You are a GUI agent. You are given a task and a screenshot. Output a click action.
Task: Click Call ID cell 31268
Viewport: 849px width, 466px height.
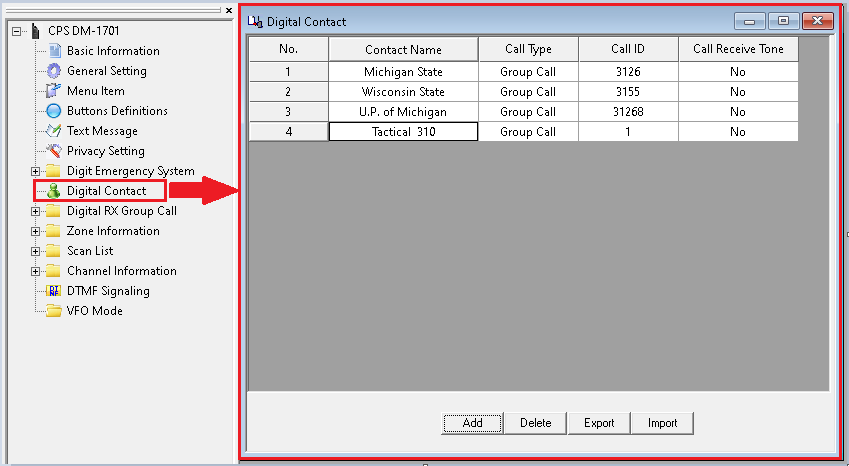click(628, 112)
